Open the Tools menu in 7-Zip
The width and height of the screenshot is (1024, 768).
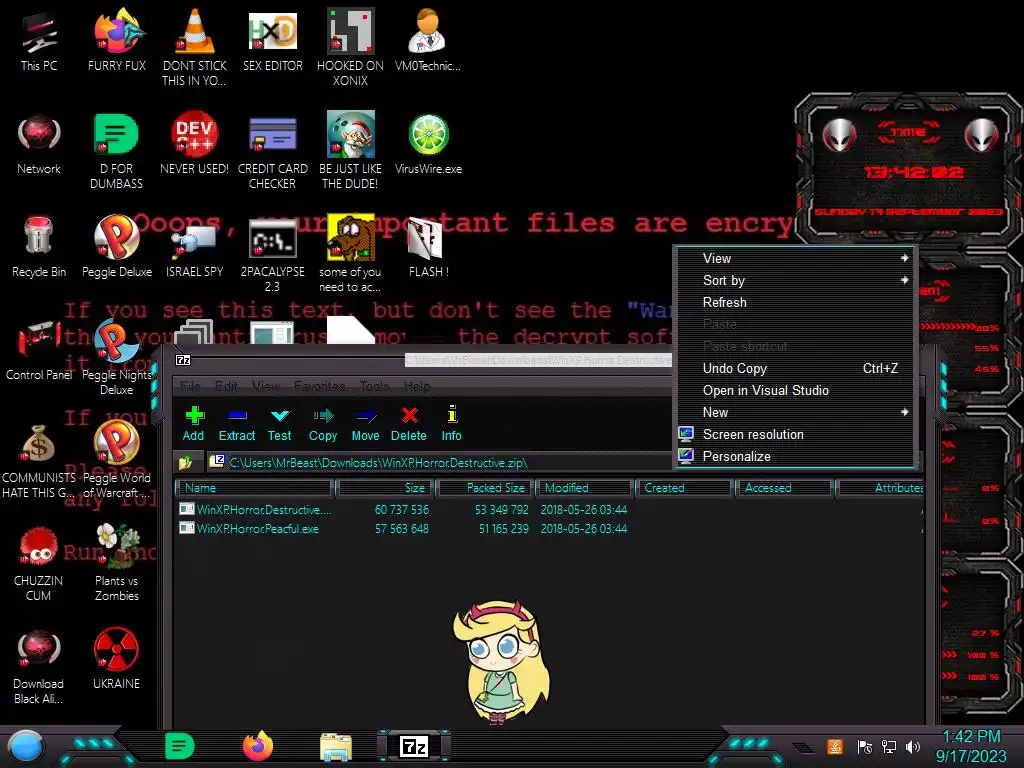coord(374,386)
